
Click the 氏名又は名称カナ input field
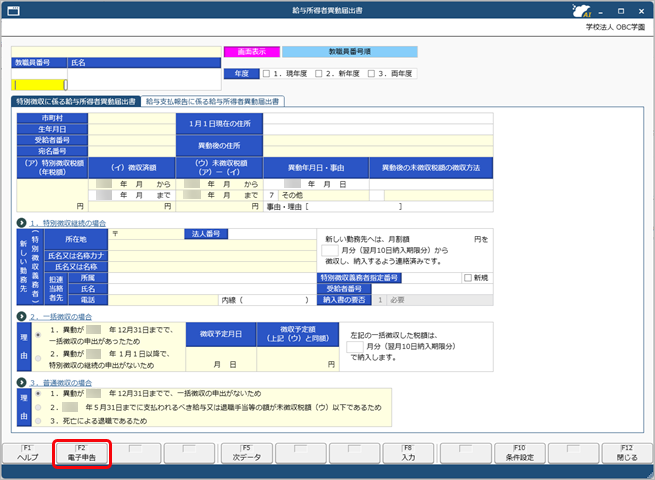point(212,256)
